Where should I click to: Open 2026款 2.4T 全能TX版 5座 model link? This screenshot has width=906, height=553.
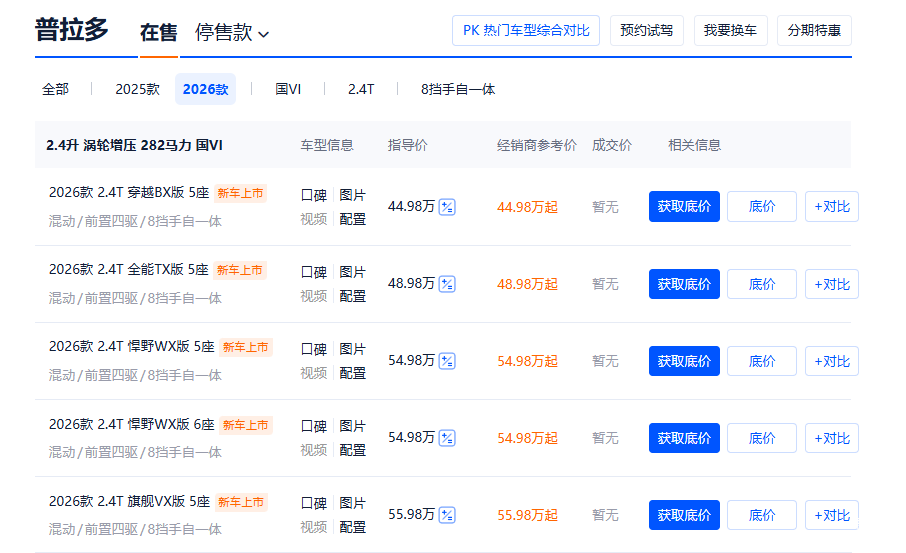click(129, 269)
